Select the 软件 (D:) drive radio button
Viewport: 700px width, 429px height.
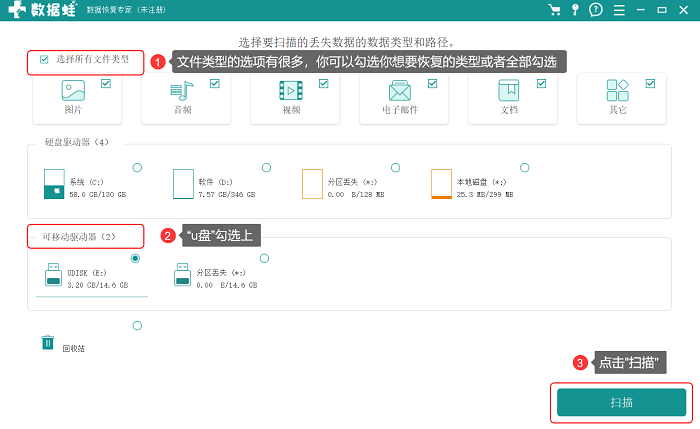[267, 168]
